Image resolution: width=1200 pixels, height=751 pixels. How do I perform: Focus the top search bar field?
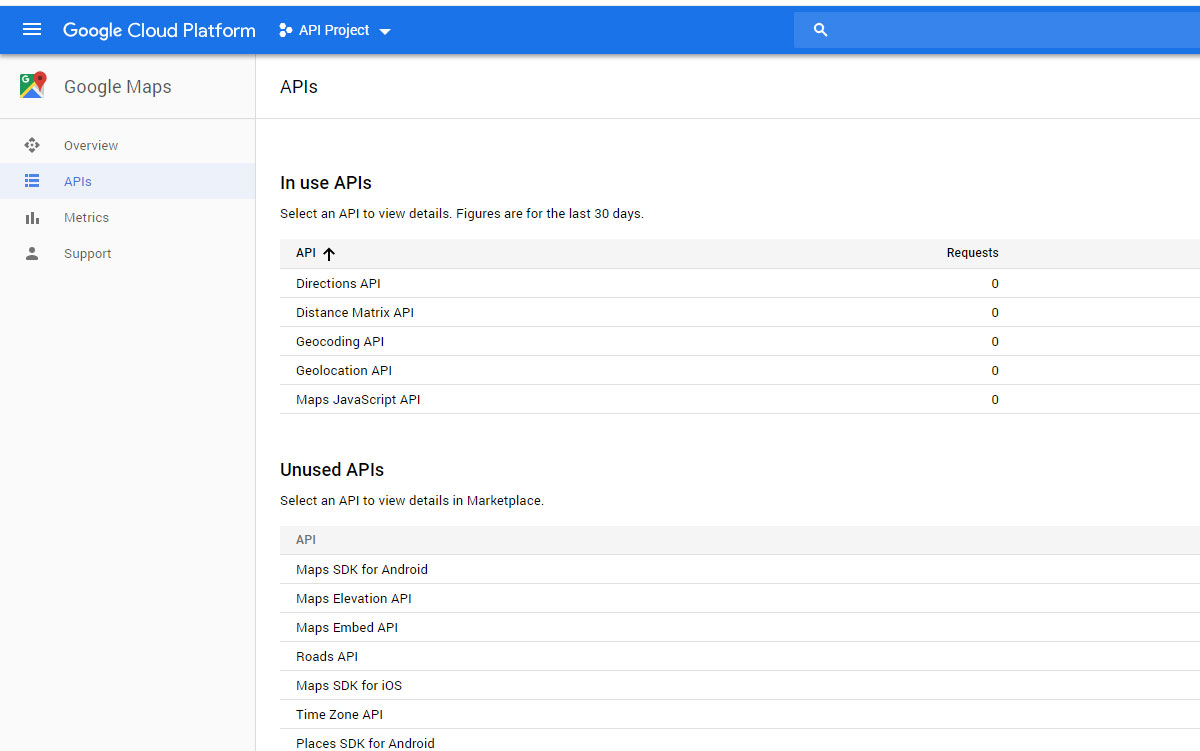pos(997,30)
